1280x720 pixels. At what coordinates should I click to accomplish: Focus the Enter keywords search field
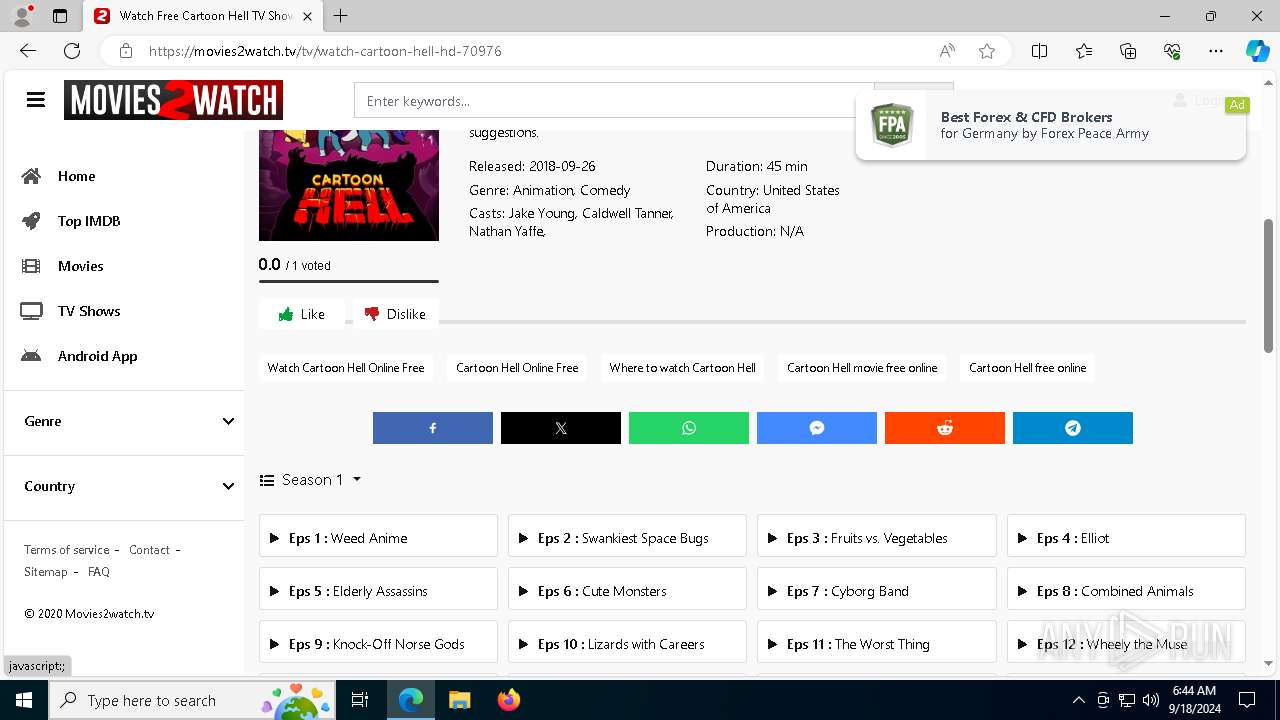(x=614, y=101)
